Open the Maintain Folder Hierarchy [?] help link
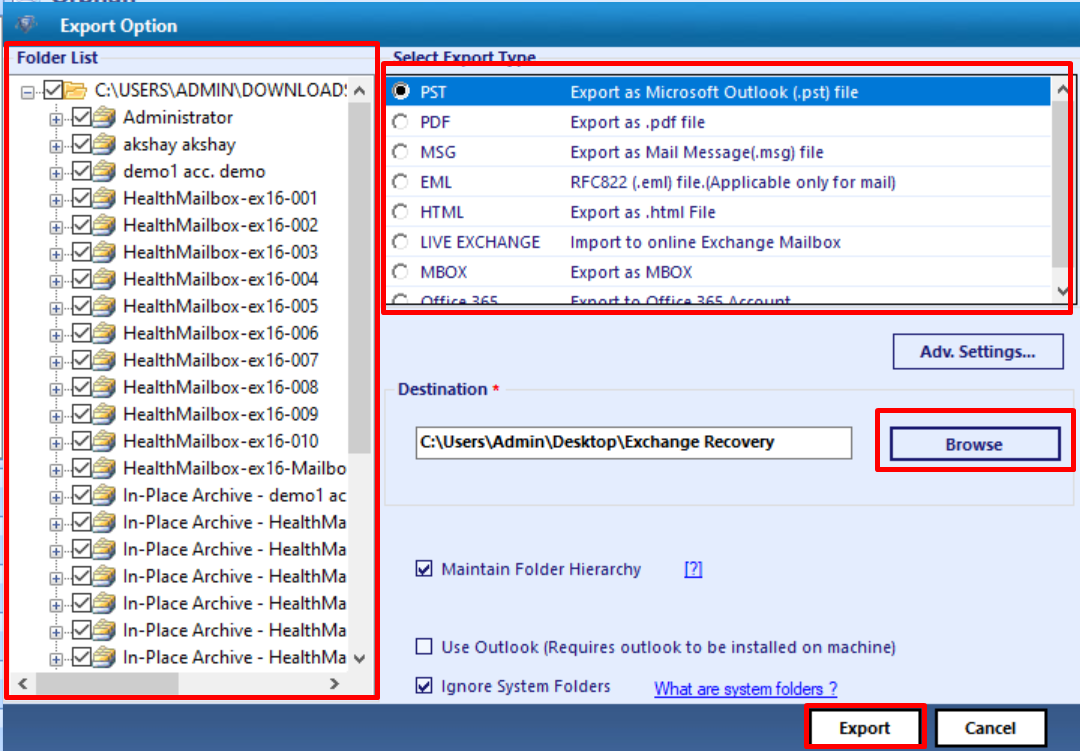 click(693, 569)
